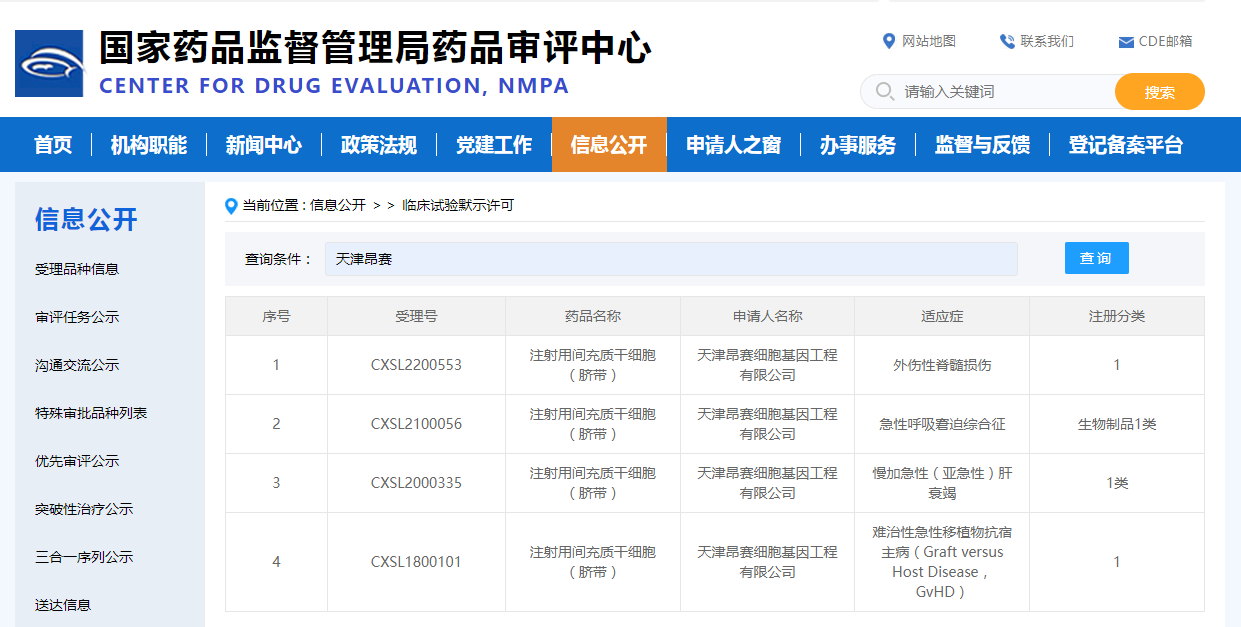Click the 信息公开 sidebar heading
Screen dimensions: 1241x627
point(86,219)
